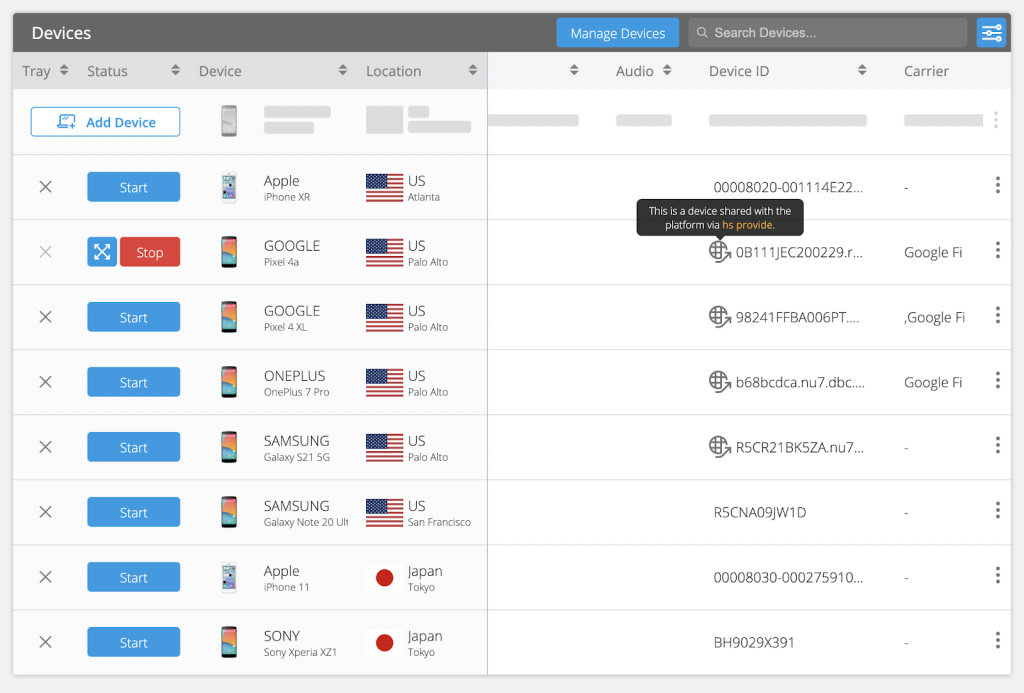The image size is (1024, 693).
Task: Sort by the unlabeled column arrows
Action: 574,70
